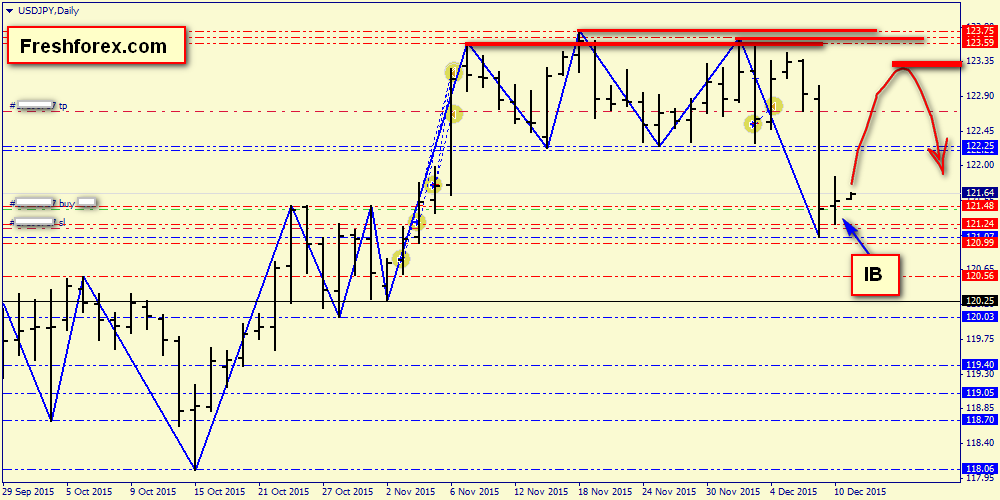
Task: Click the 122.45 price scale value
Action: (x=980, y=131)
